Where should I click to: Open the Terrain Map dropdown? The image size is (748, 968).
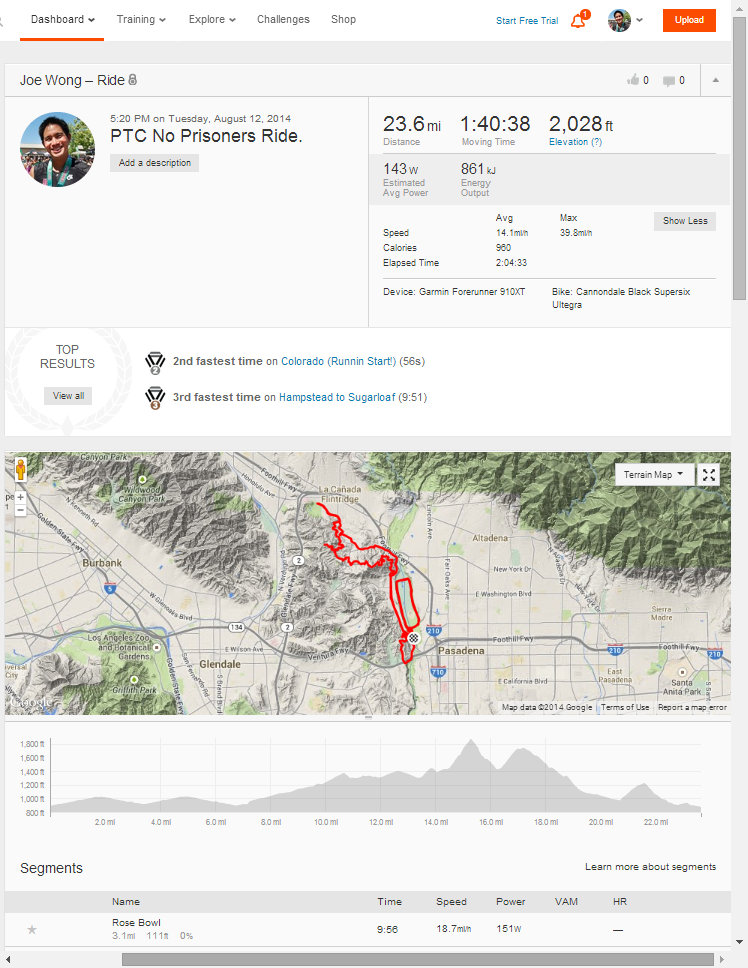pos(655,475)
